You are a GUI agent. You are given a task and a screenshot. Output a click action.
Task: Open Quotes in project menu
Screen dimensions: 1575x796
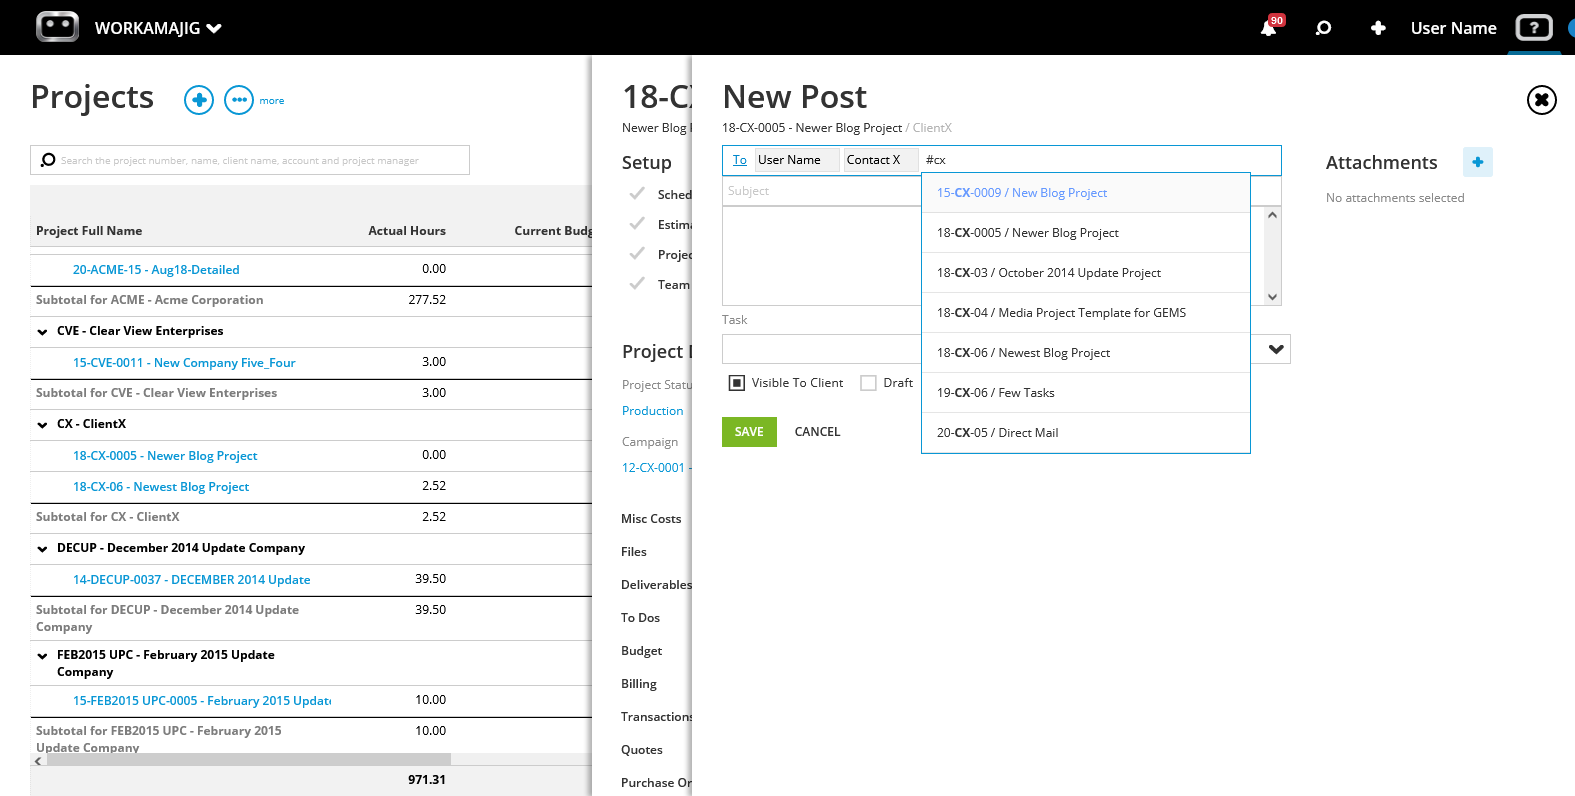coord(642,750)
